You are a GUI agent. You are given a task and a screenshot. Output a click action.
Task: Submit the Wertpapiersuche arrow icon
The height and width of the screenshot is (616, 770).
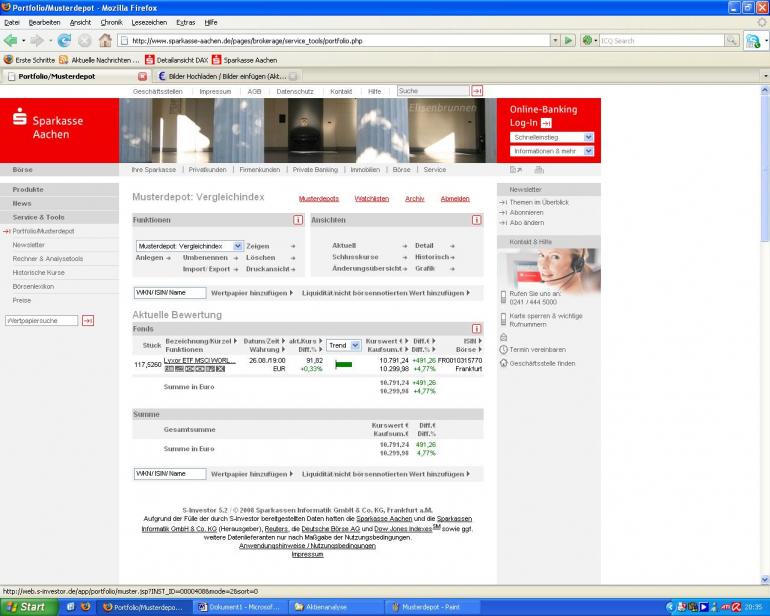pyautogui.click(x=88, y=321)
